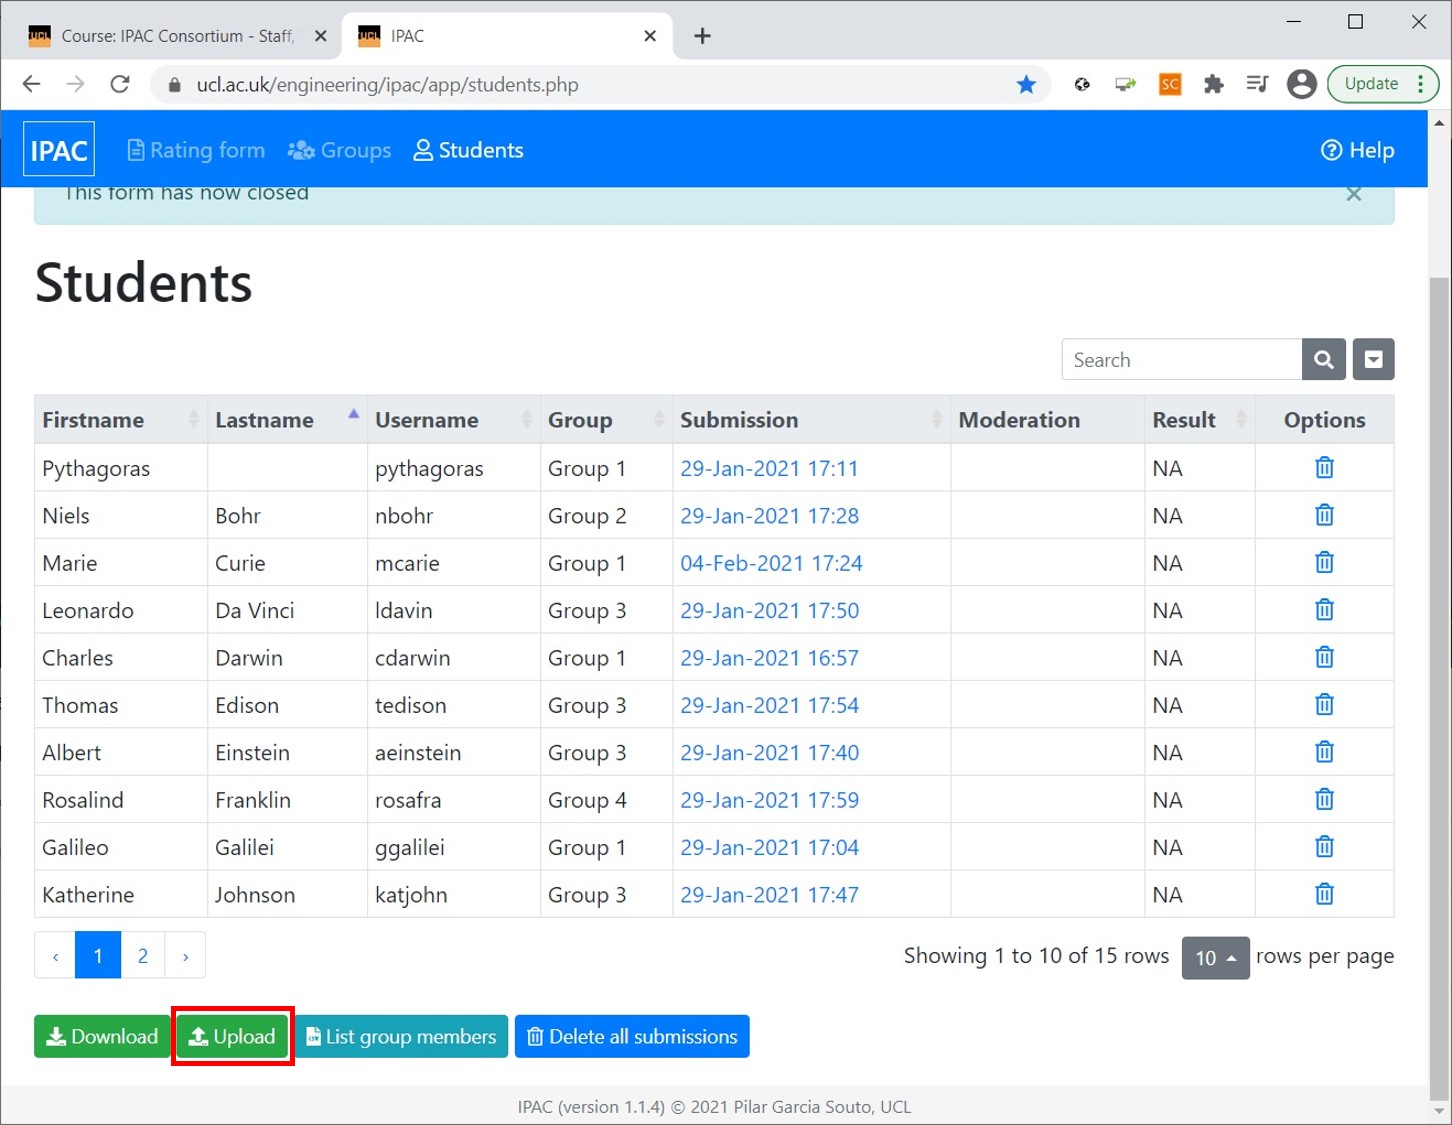Image resolution: width=1452 pixels, height=1125 pixels.
Task: Click next page arrow in pagination
Action: click(185, 956)
